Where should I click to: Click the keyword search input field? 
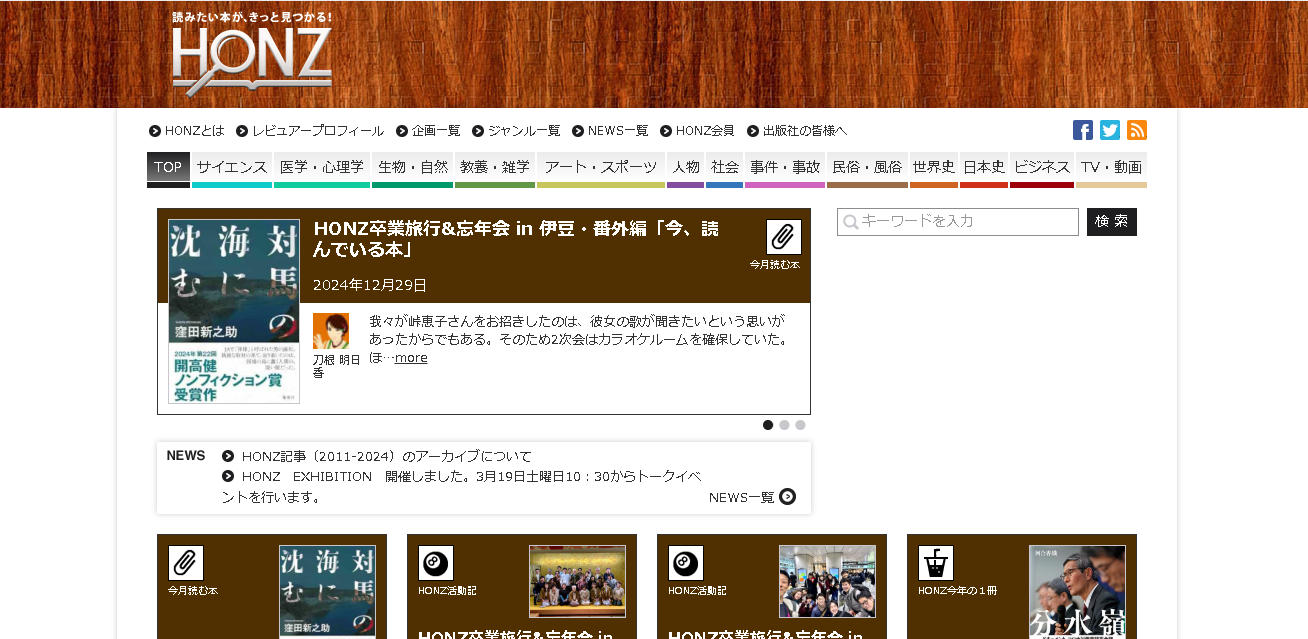pyautogui.click(x=958, y=221)
